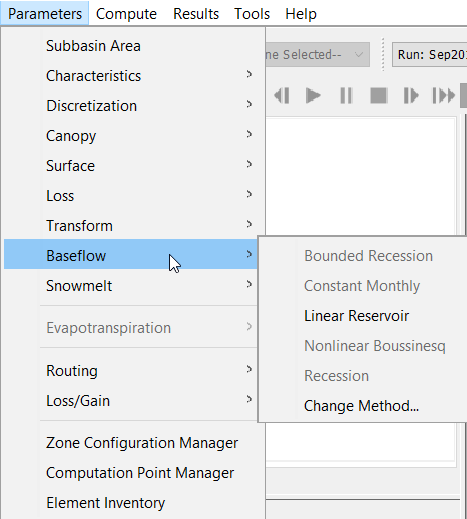Click the fast forward to end icon

tap(443, 96)
